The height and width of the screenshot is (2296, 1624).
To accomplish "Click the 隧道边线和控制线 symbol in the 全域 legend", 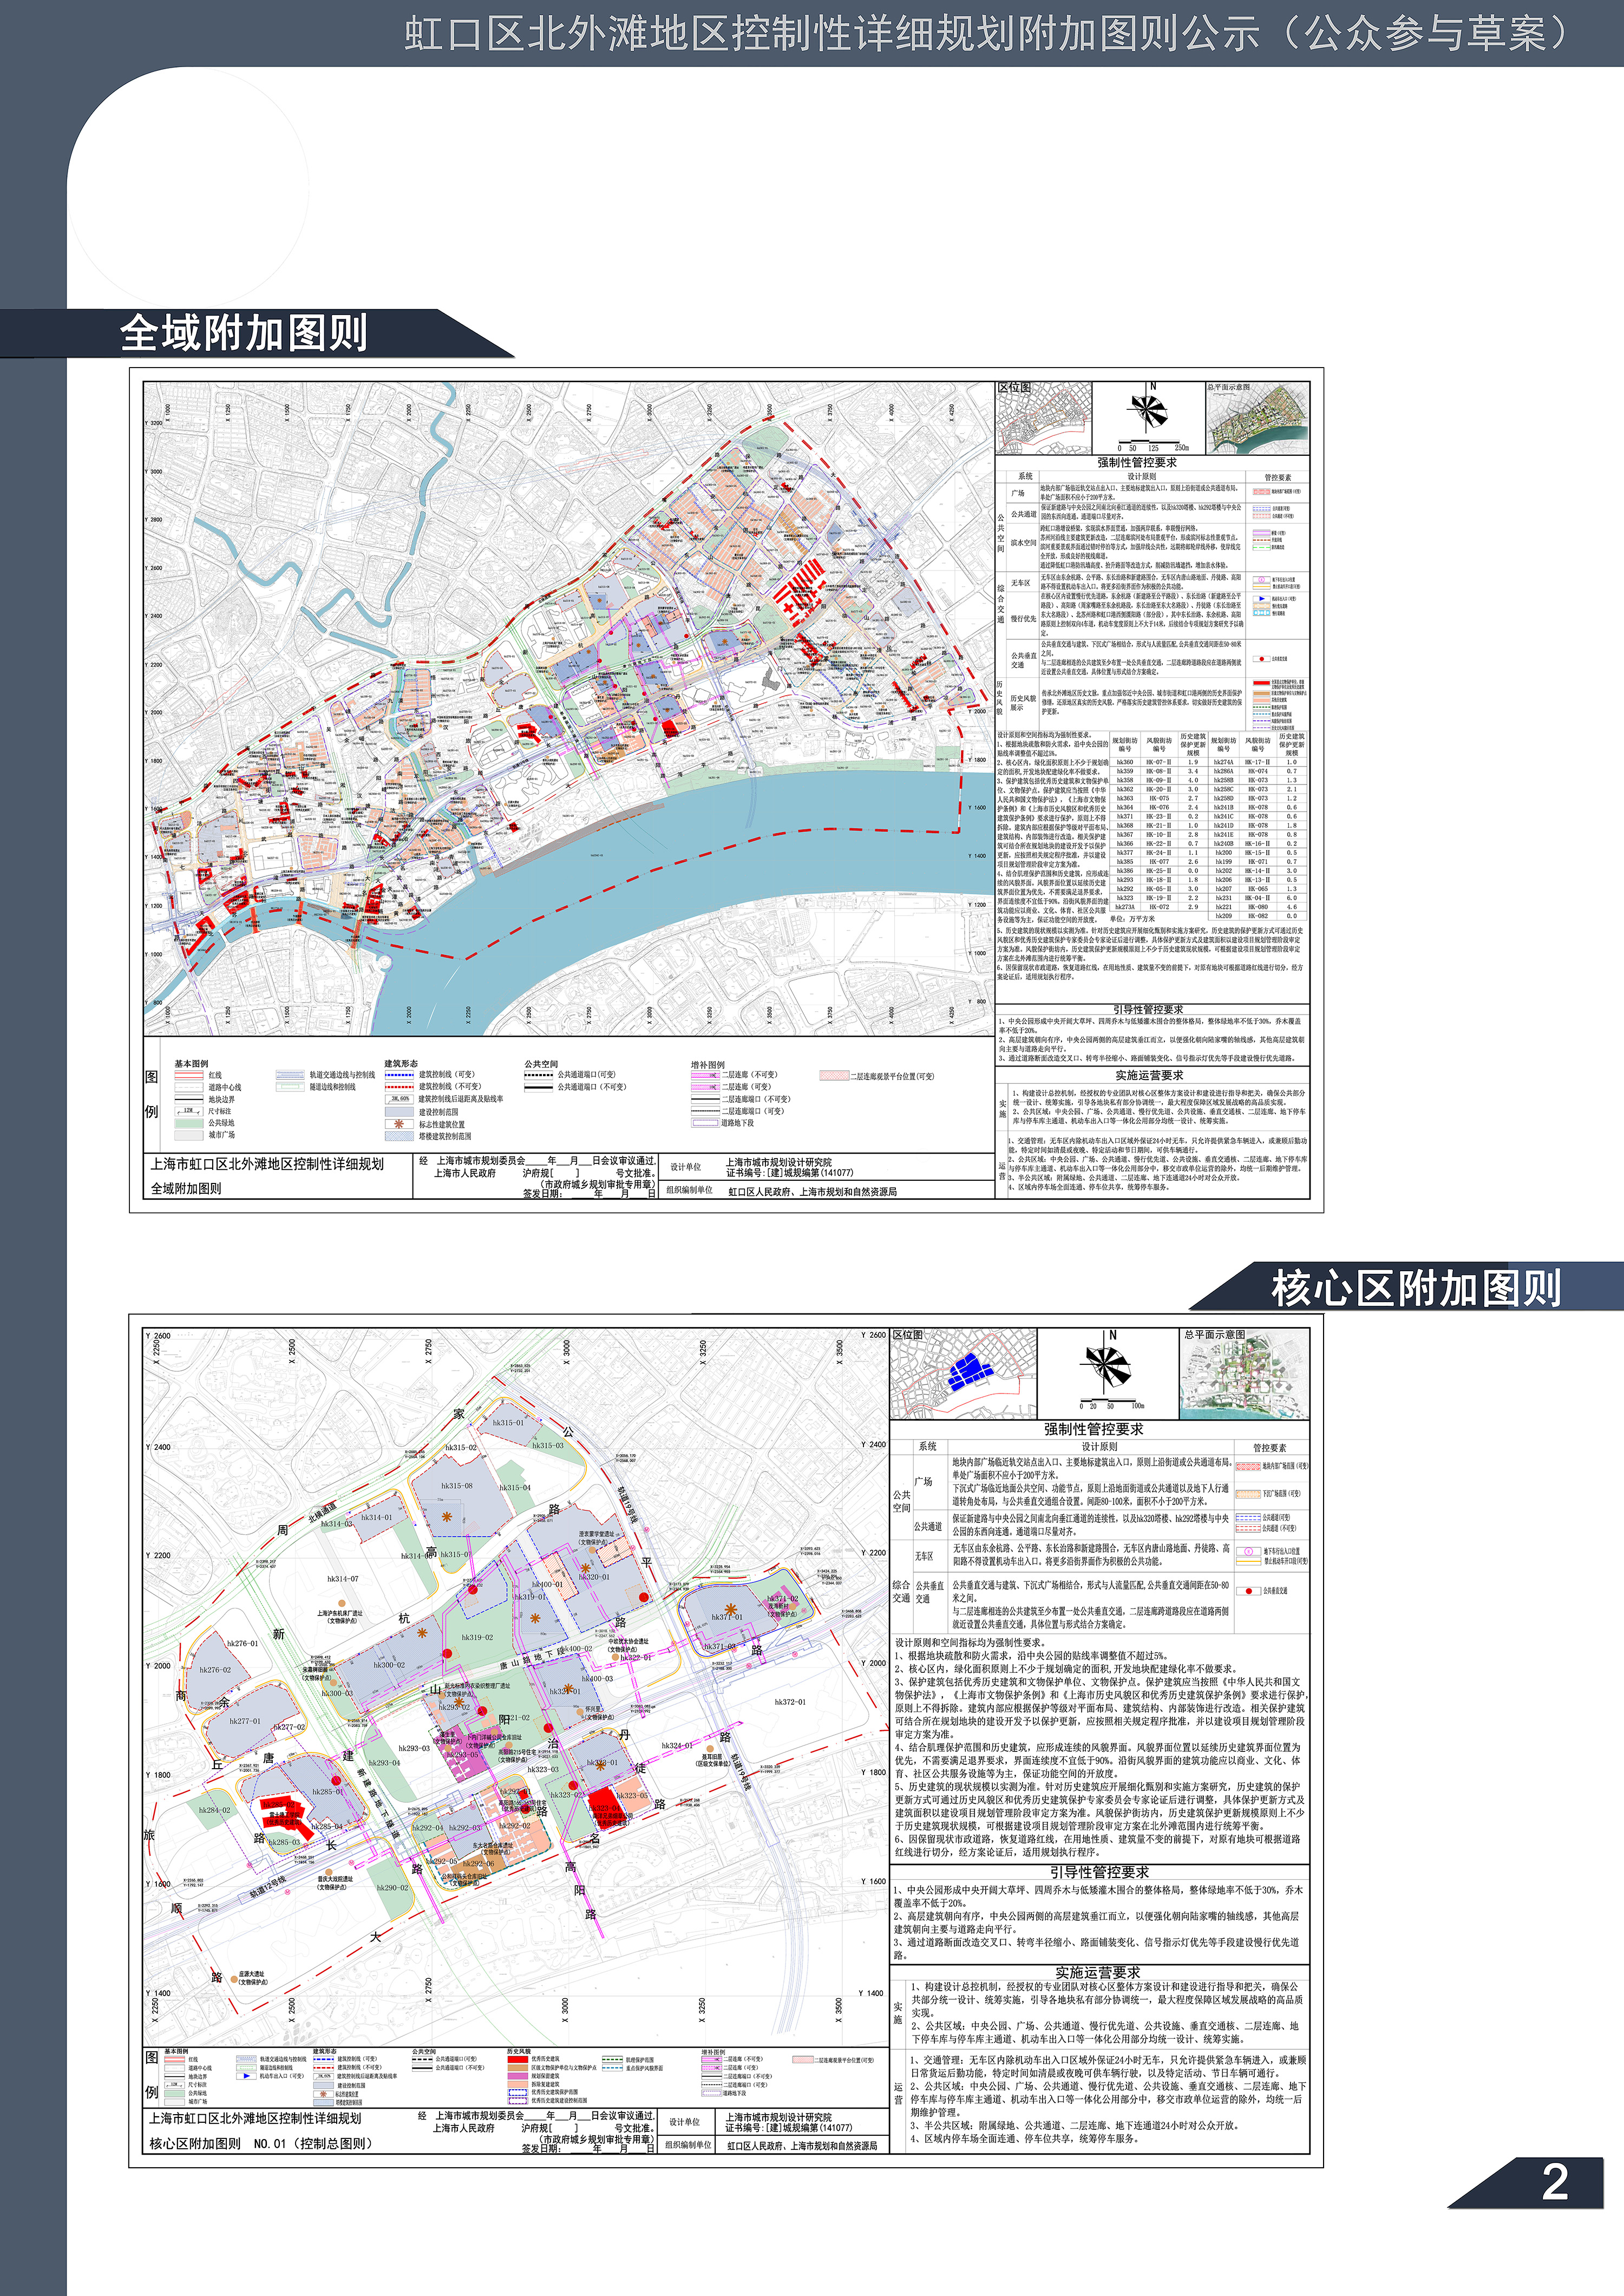I will (x=291, y=1087).
